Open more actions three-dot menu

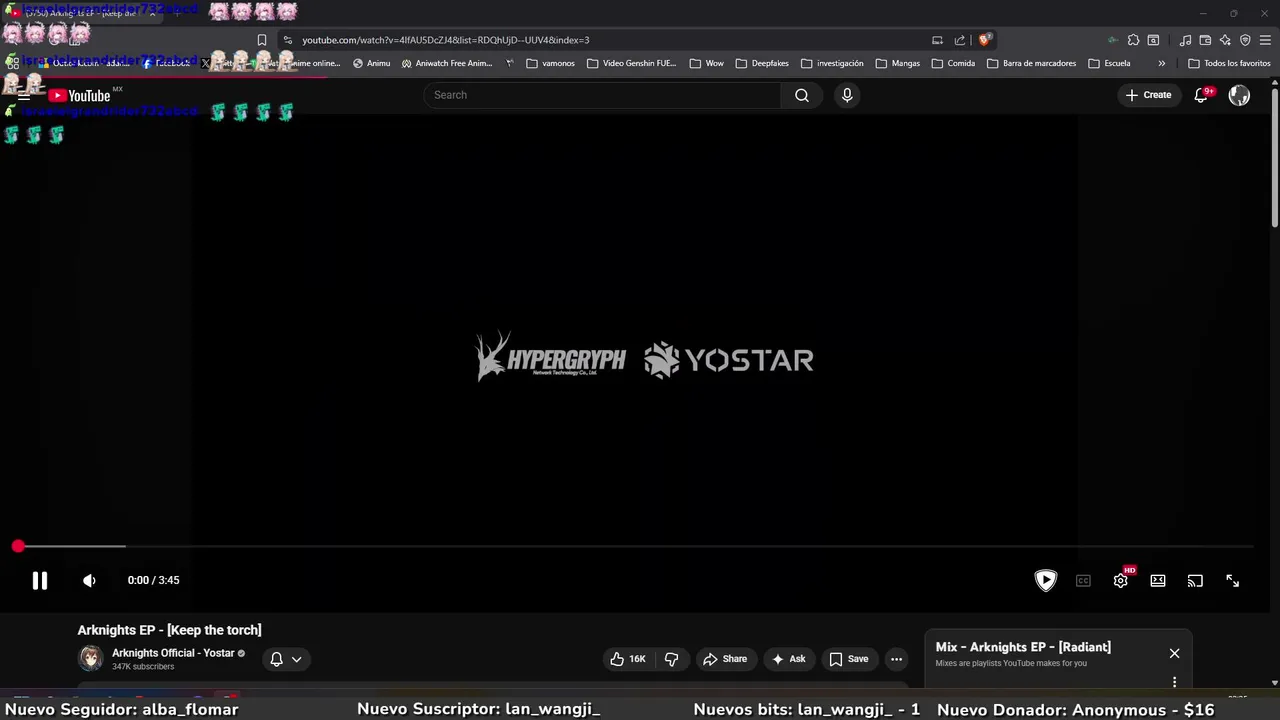coord(896,659)
